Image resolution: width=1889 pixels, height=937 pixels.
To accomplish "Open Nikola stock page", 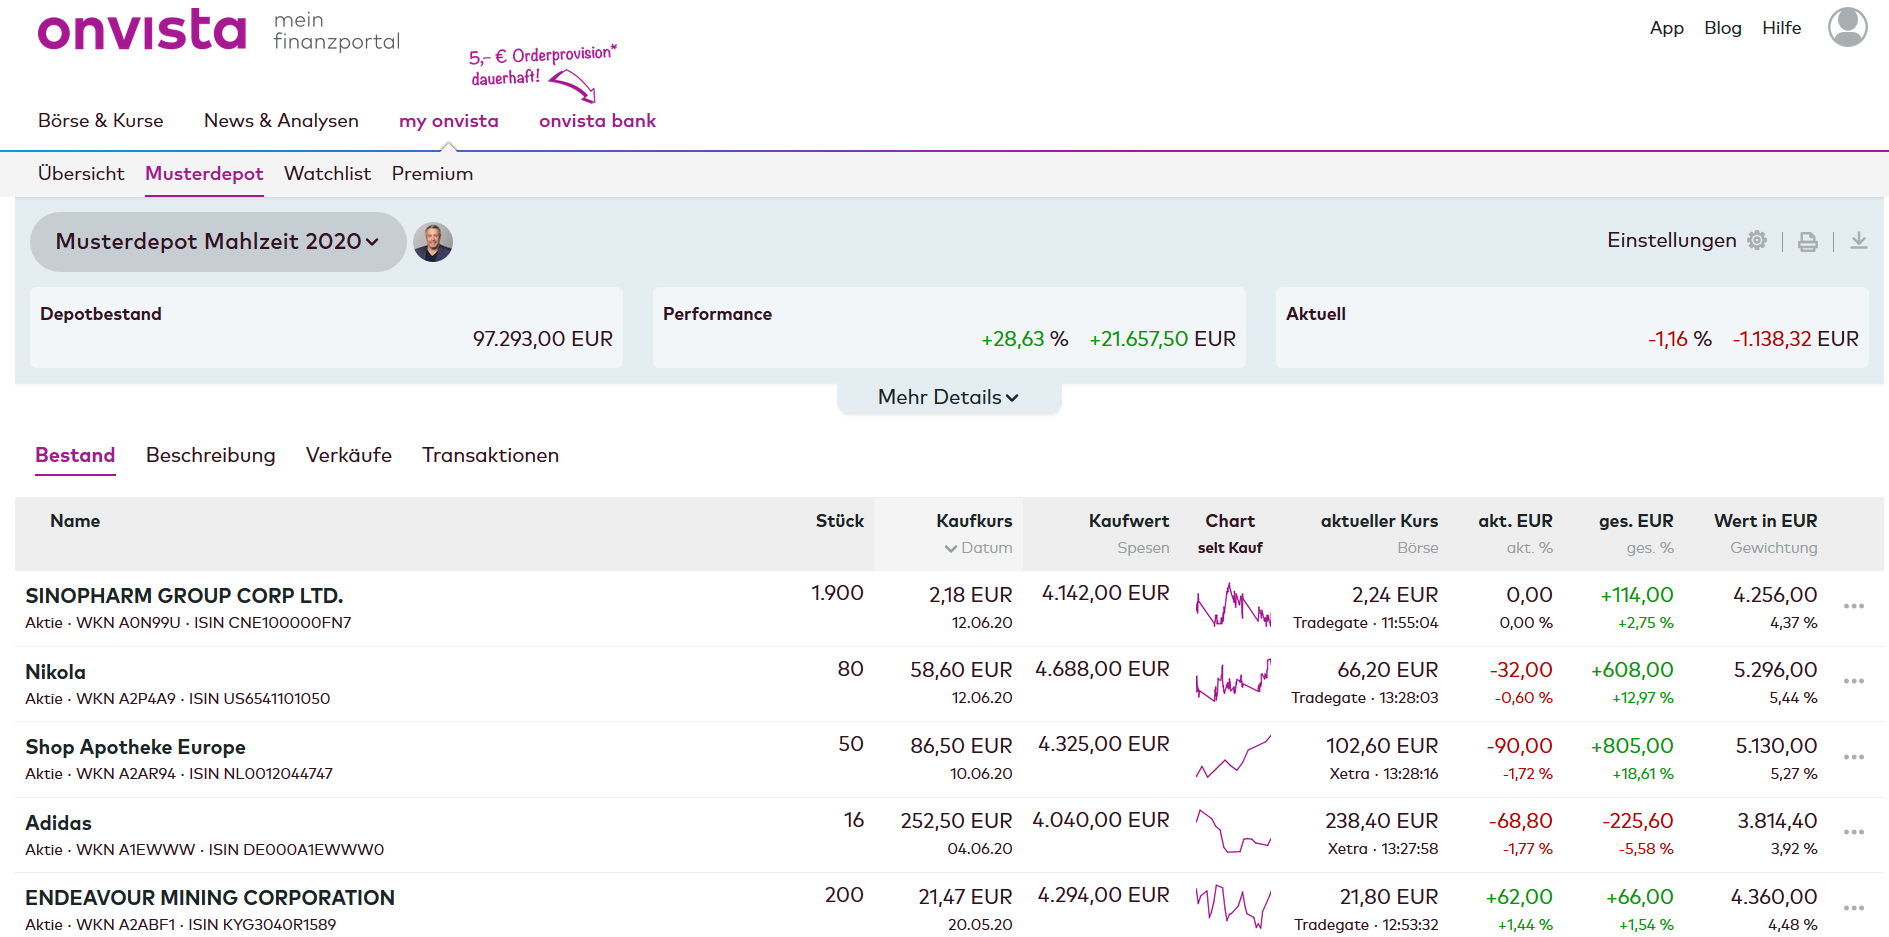I will coord(55,672).
